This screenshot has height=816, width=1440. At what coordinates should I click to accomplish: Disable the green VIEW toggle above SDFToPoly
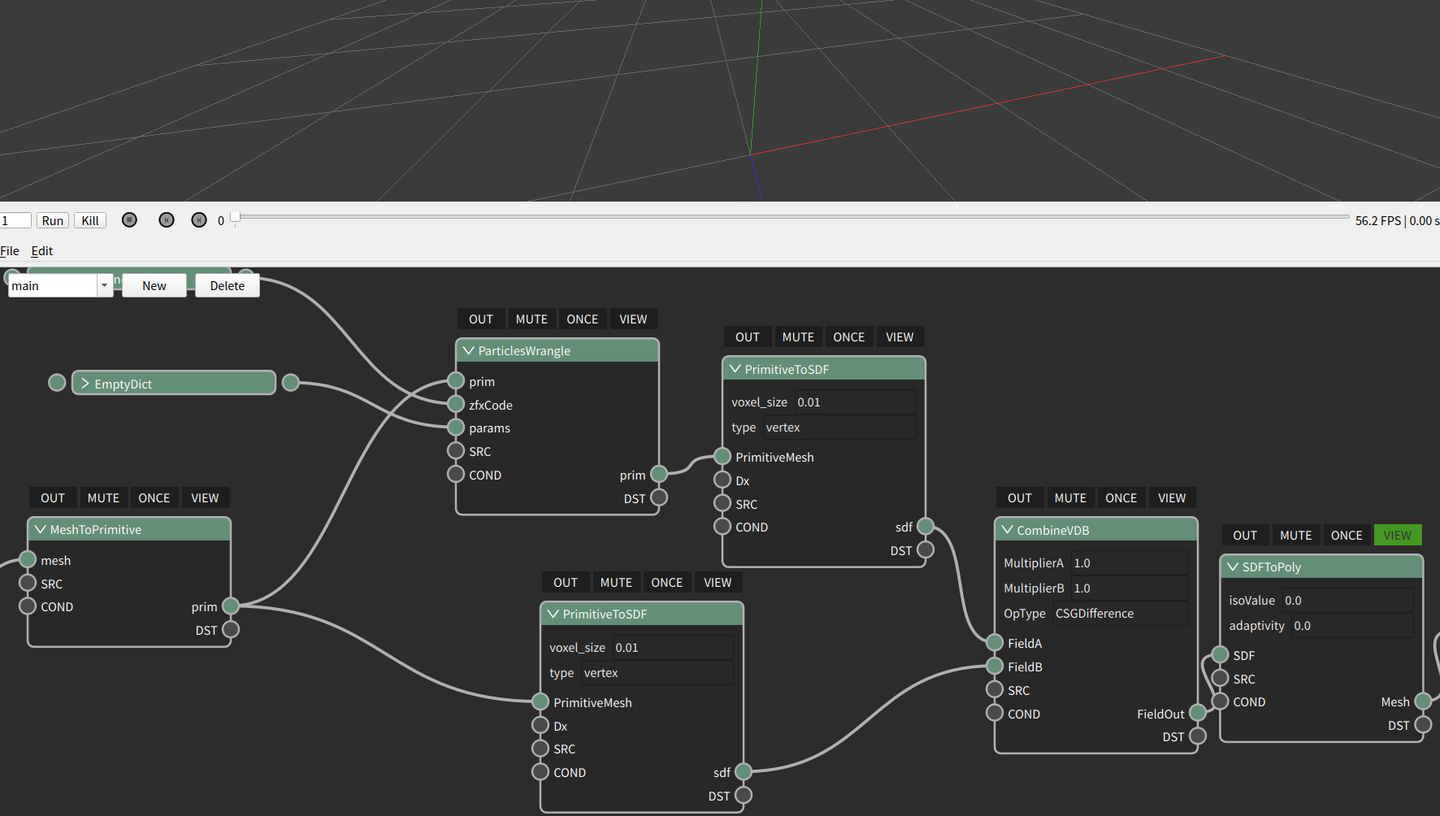pyautogui.click(x=1396, y=535)
